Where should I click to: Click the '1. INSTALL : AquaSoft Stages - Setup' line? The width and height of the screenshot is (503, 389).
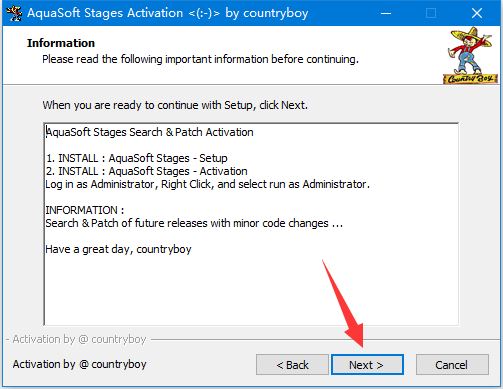[x=137, y=158]
